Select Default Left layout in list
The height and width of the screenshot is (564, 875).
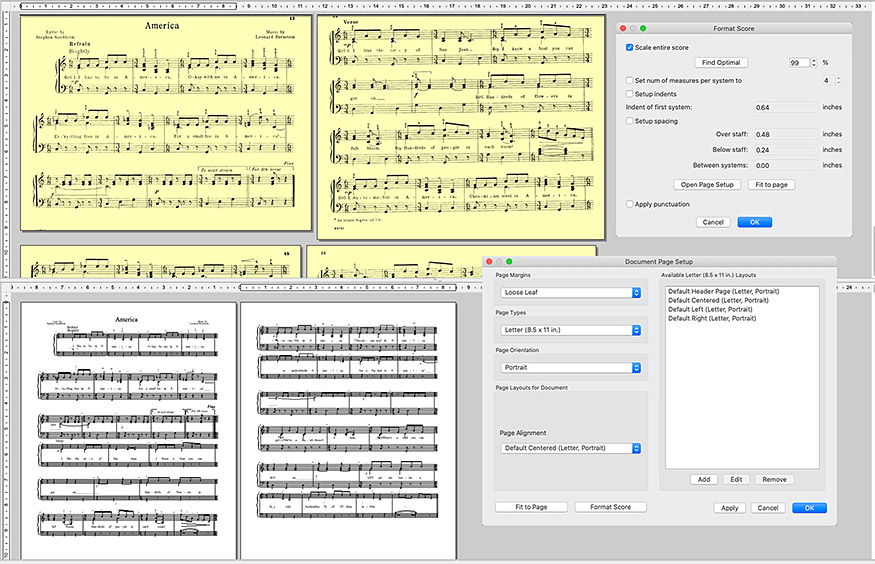710,309
